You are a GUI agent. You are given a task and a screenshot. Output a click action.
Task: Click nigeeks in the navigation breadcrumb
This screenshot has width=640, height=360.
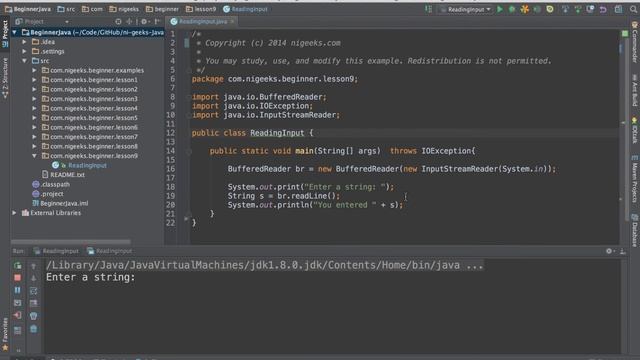pyautogui.click(x=124, y=9)
